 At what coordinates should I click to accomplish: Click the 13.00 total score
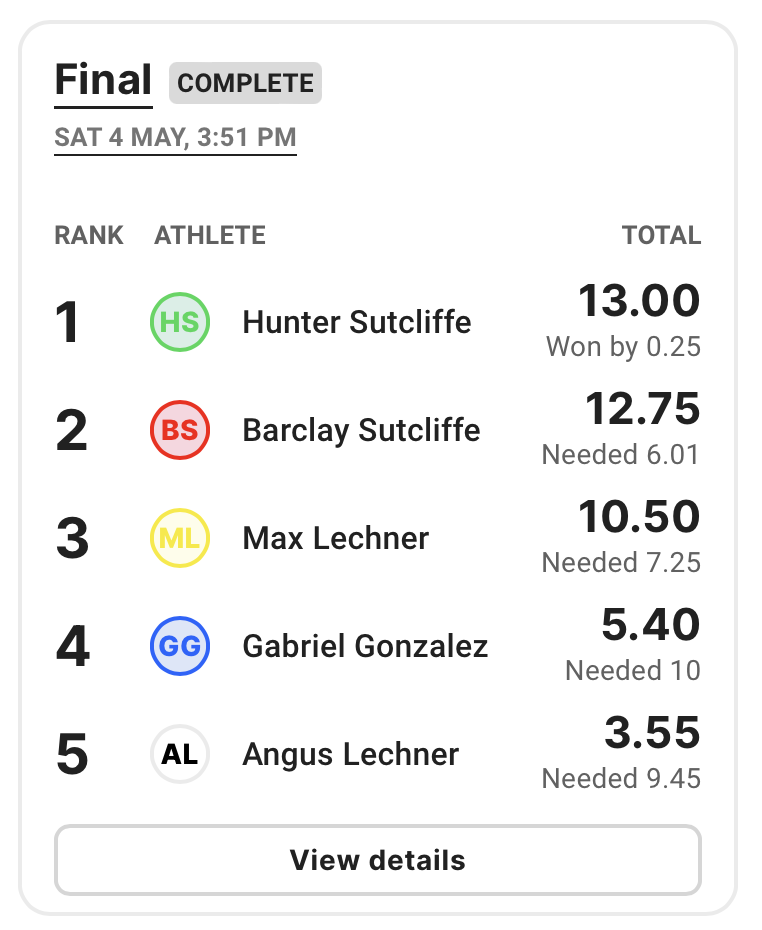tap(639, 301)
